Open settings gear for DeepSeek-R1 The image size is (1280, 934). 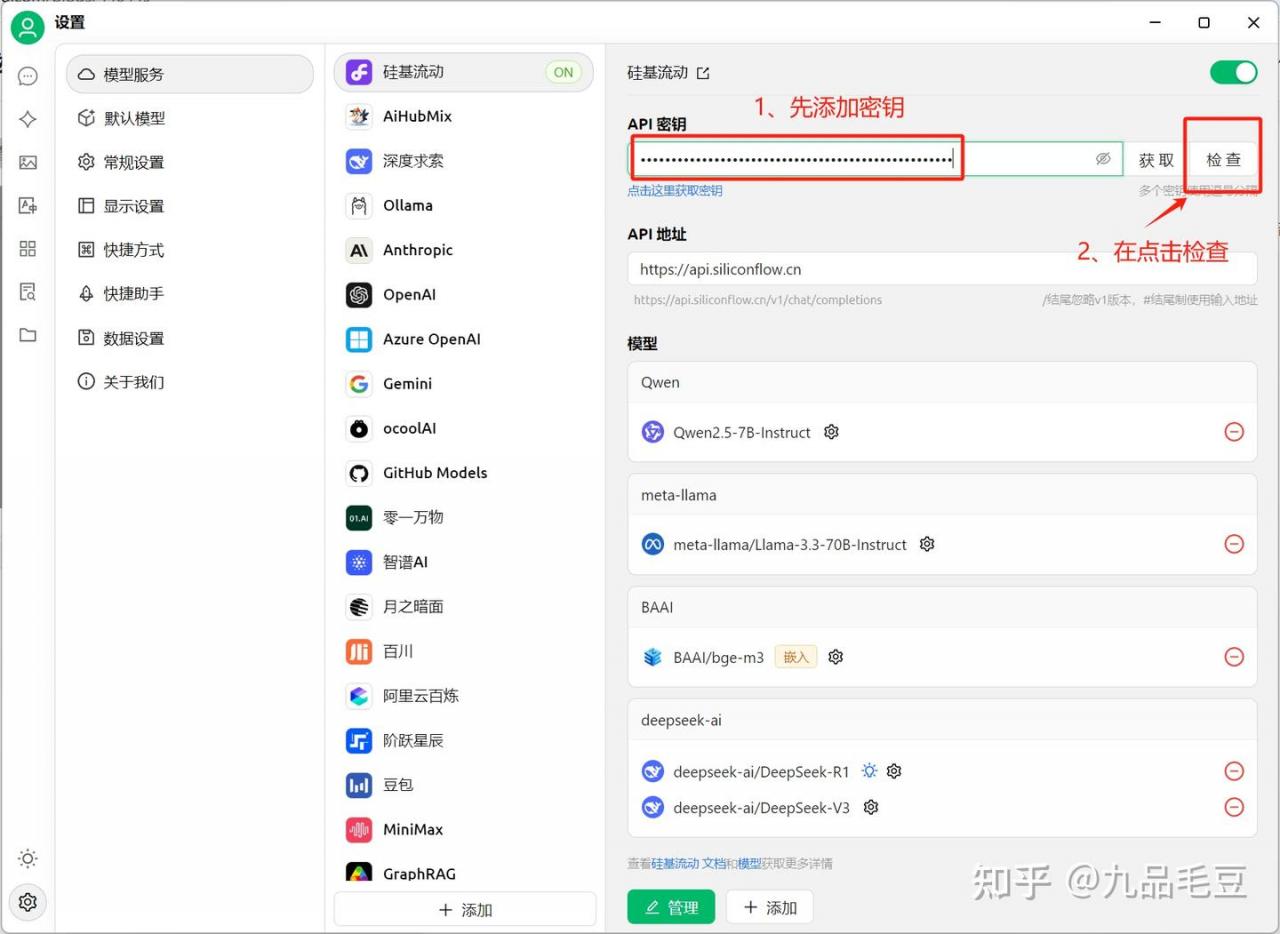(894, 771)
